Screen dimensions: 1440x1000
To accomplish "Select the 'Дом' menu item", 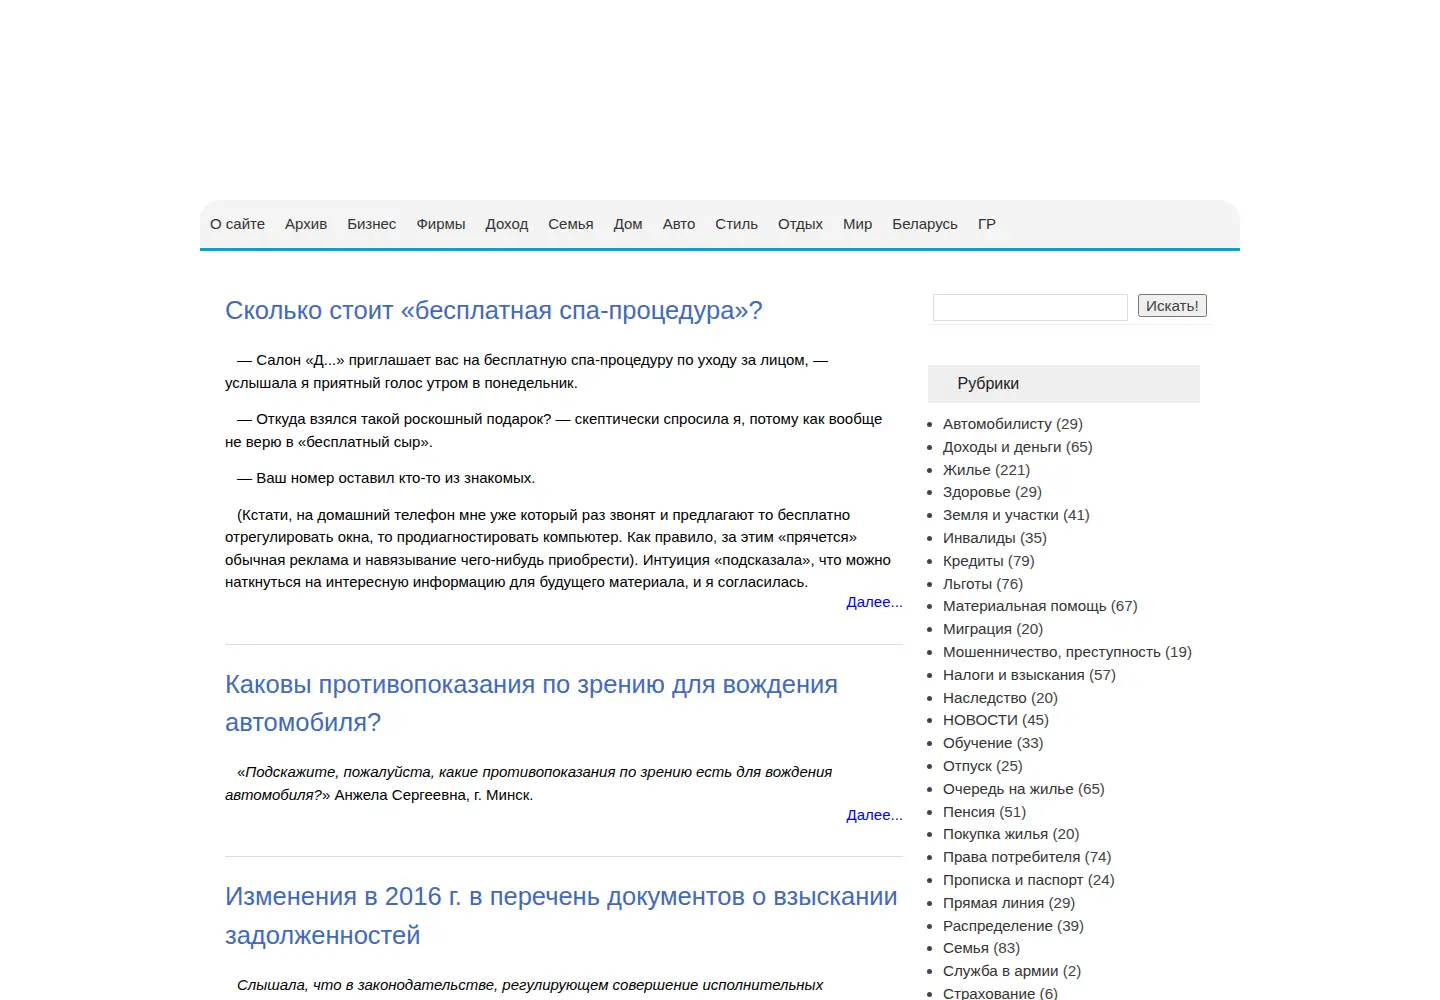I will (628, 224).
